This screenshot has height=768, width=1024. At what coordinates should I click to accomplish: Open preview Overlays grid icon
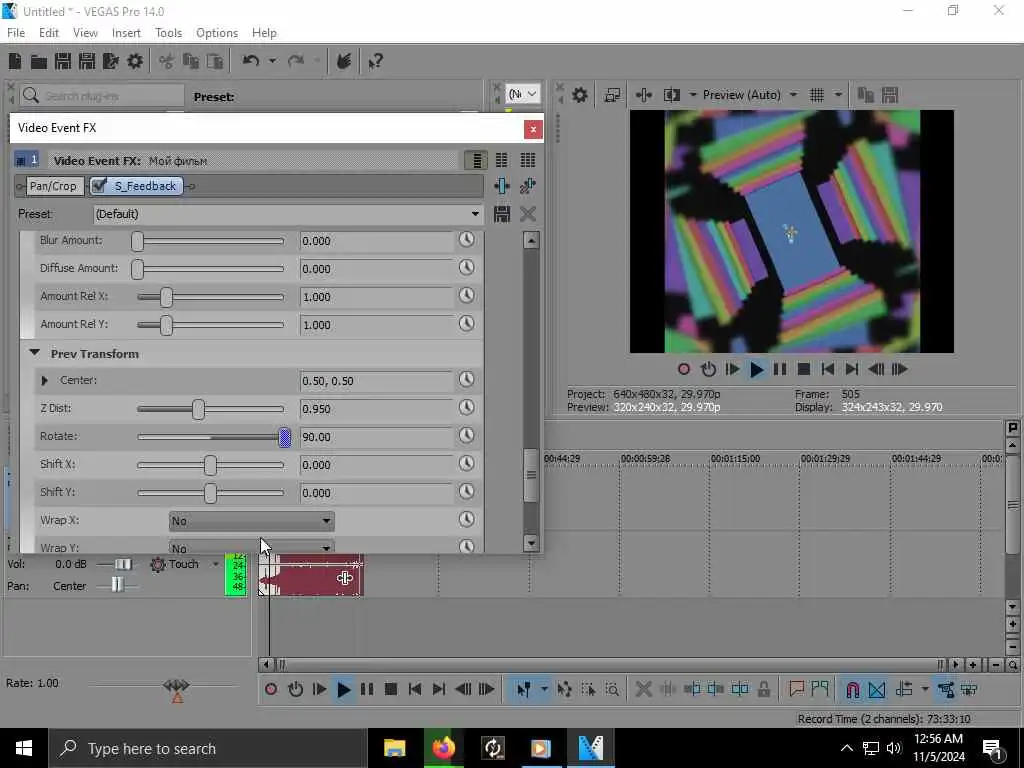817,95
